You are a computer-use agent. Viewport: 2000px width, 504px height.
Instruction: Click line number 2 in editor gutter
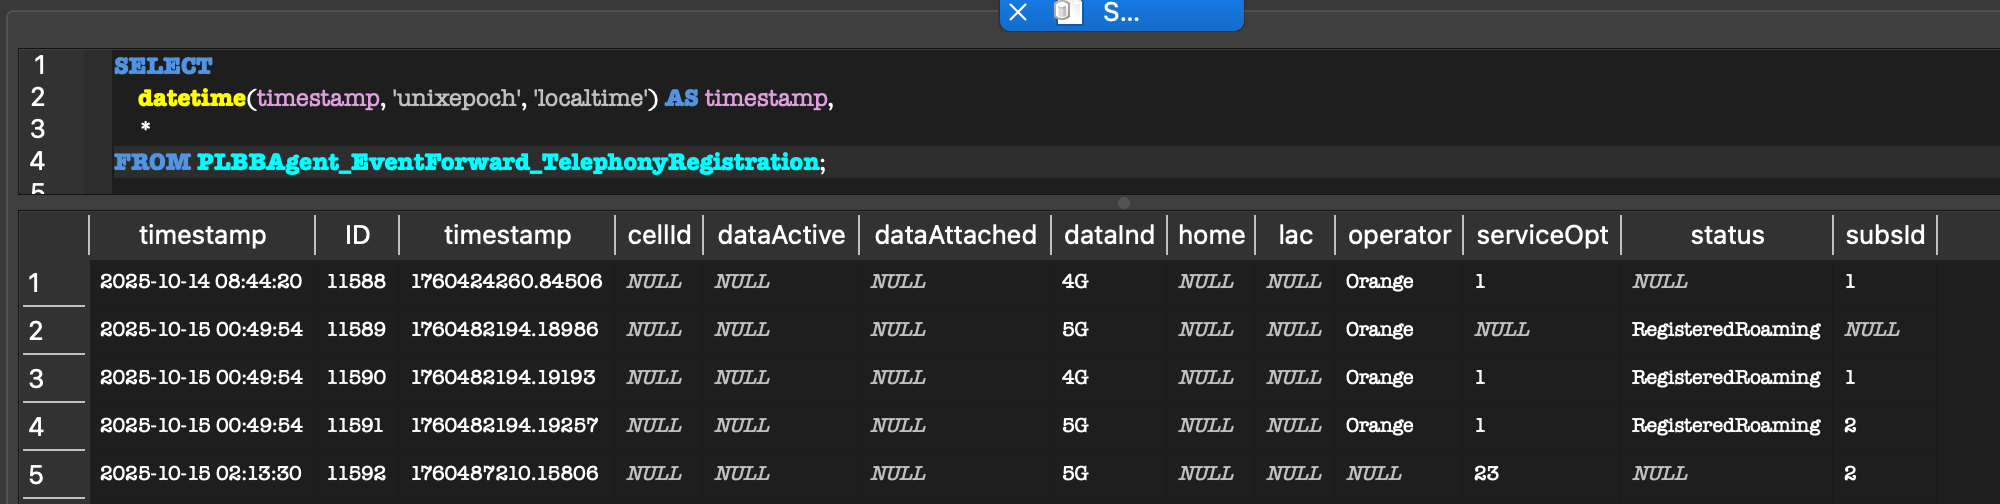point(38,97)
